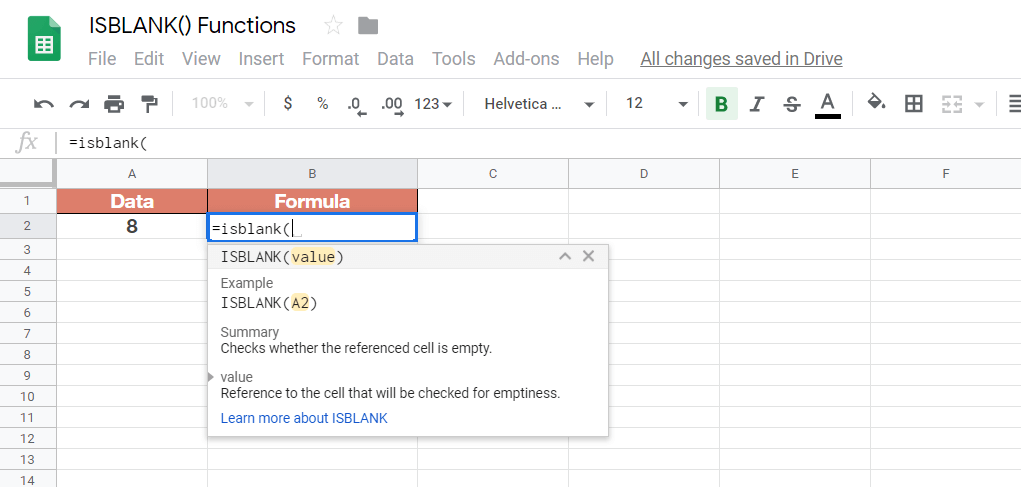Open the Format menu
This screenshot has width=1021, height=487.
(x=331, y=59)
